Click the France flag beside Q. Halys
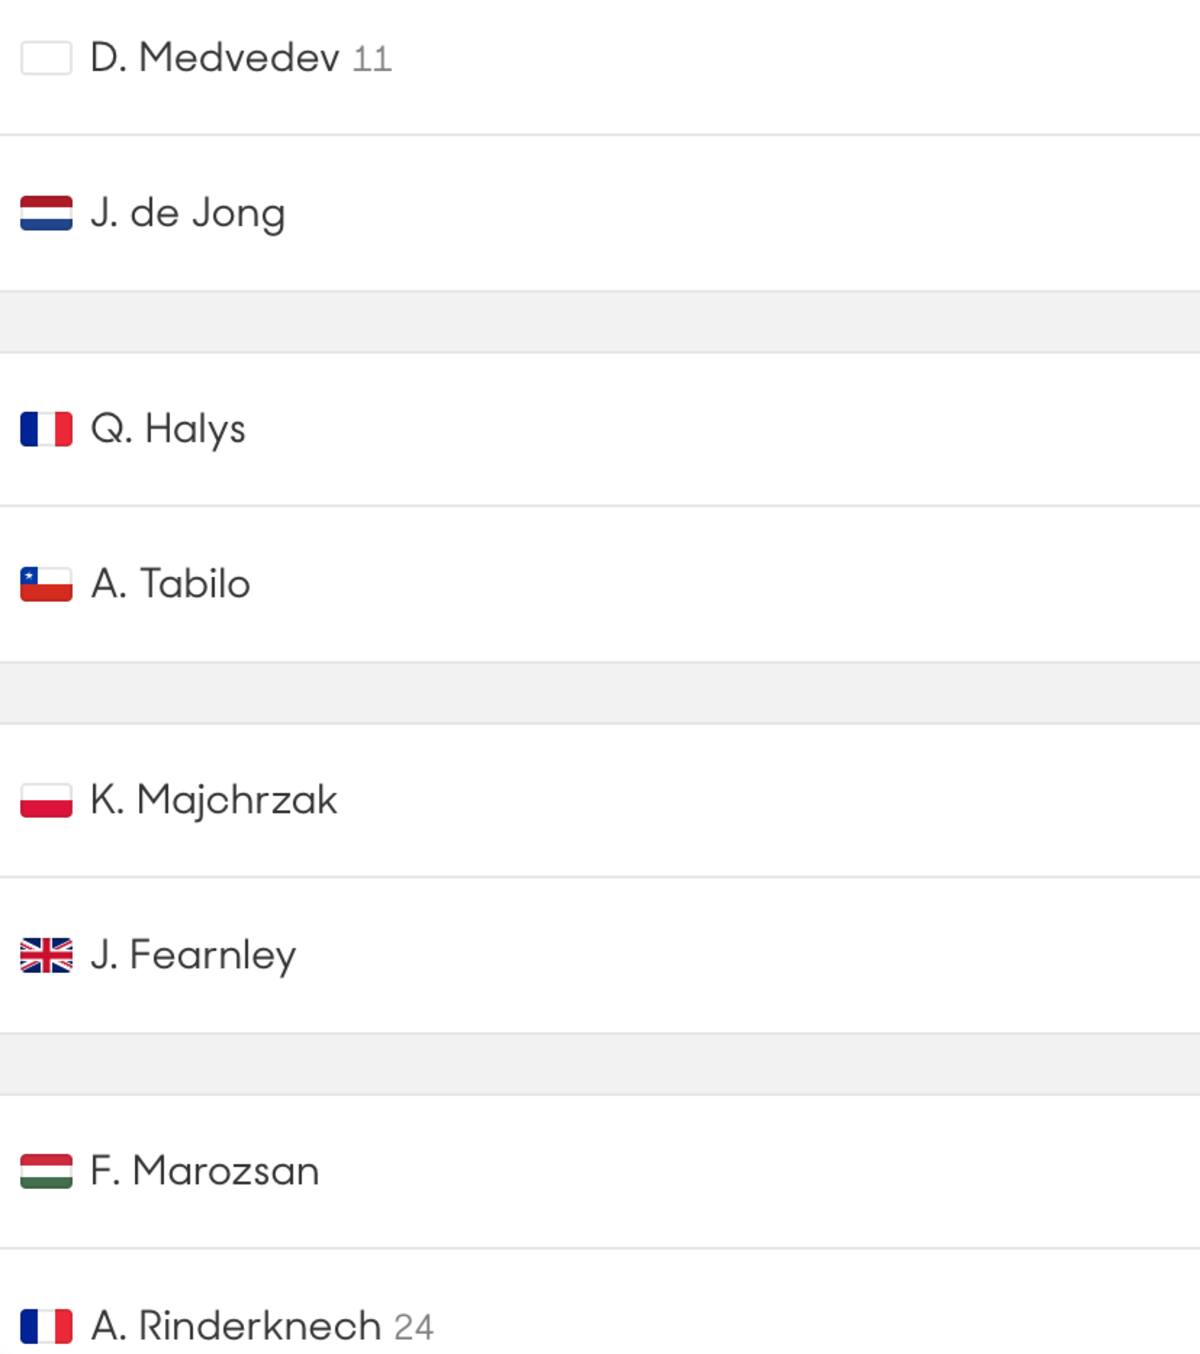Screen dimensions: 1200x1354 (45, 428)
